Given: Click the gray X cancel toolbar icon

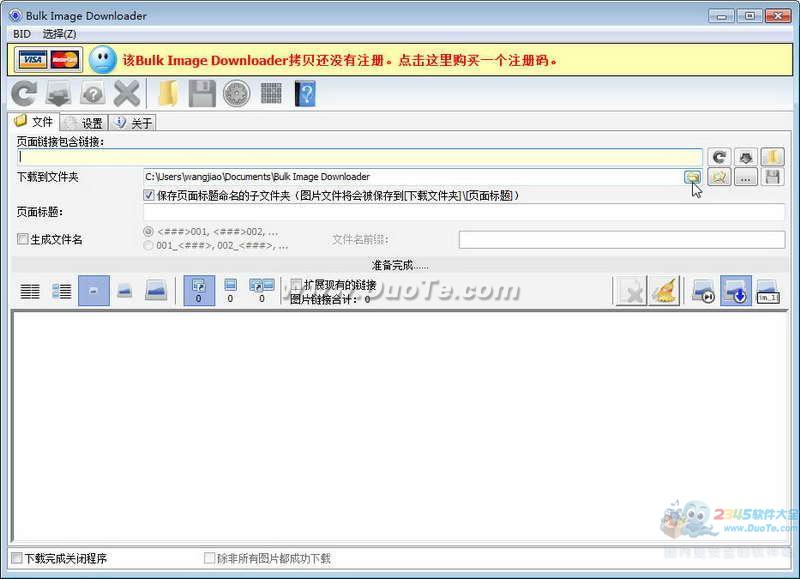Looking at the screenshot, I should click(127, 93).
